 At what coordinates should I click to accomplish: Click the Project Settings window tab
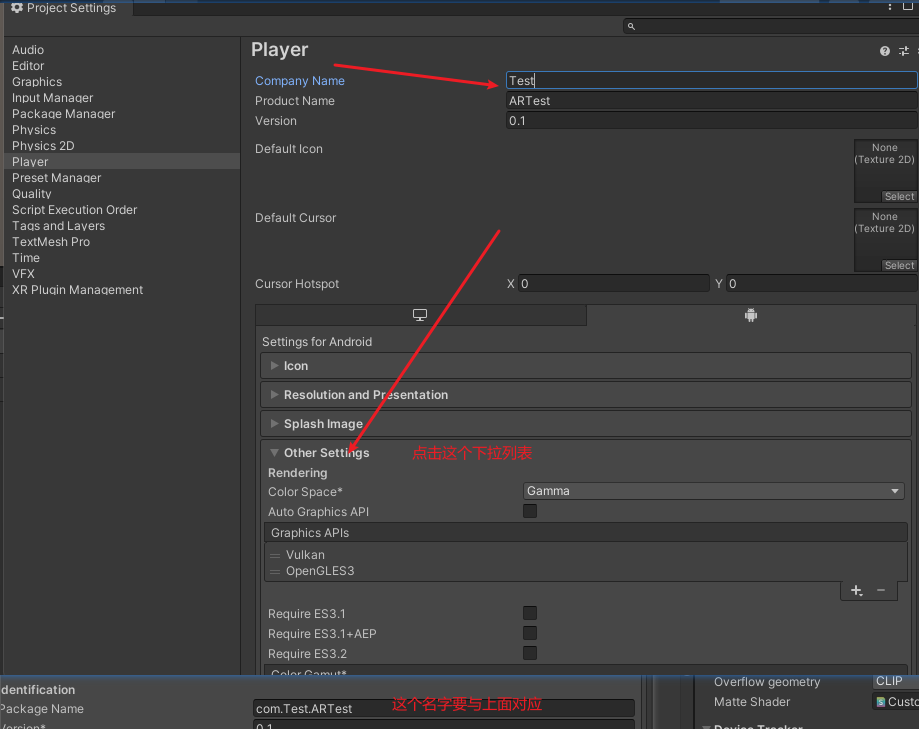69,8
